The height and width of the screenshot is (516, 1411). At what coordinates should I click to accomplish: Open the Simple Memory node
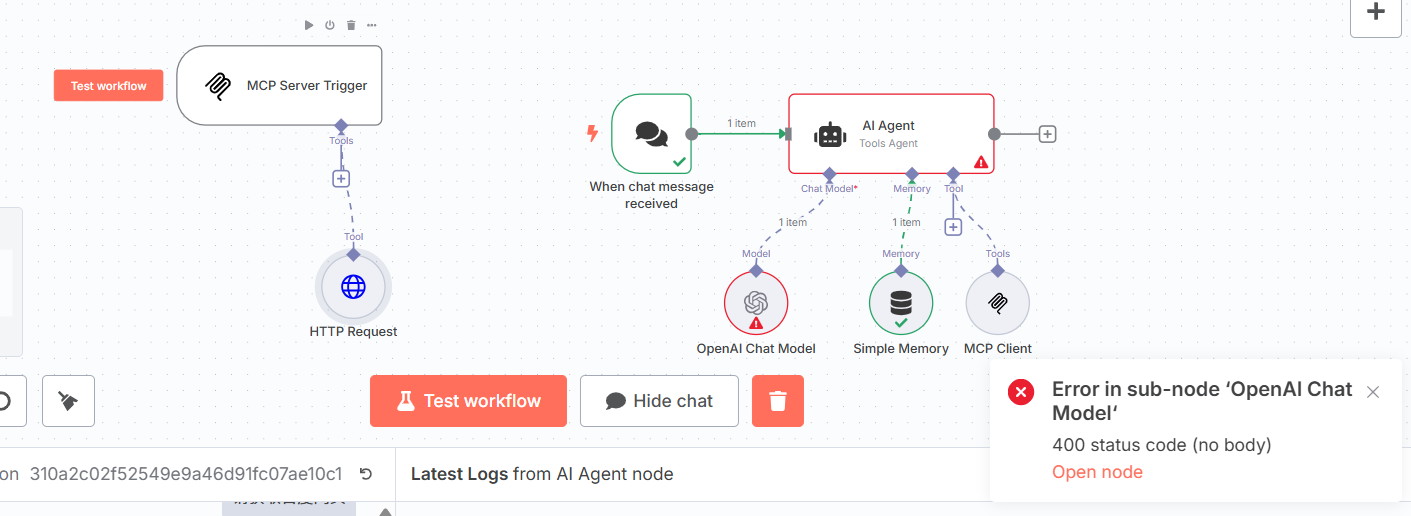click(901, 304)
